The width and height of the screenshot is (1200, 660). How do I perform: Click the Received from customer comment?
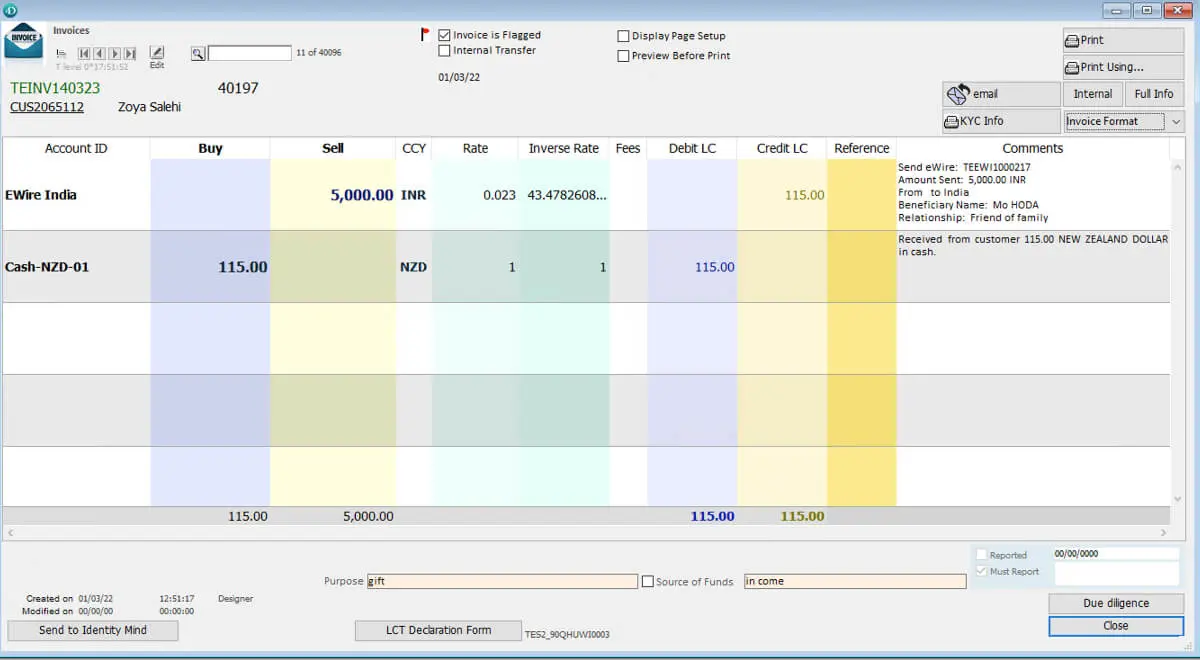pyautogui.click(x=1033, y=245)
